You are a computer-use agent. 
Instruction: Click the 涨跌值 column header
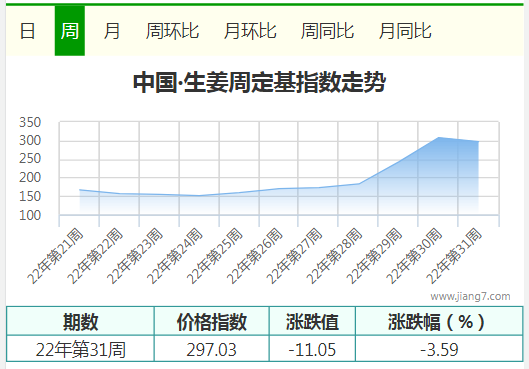(x=312, y=321)
